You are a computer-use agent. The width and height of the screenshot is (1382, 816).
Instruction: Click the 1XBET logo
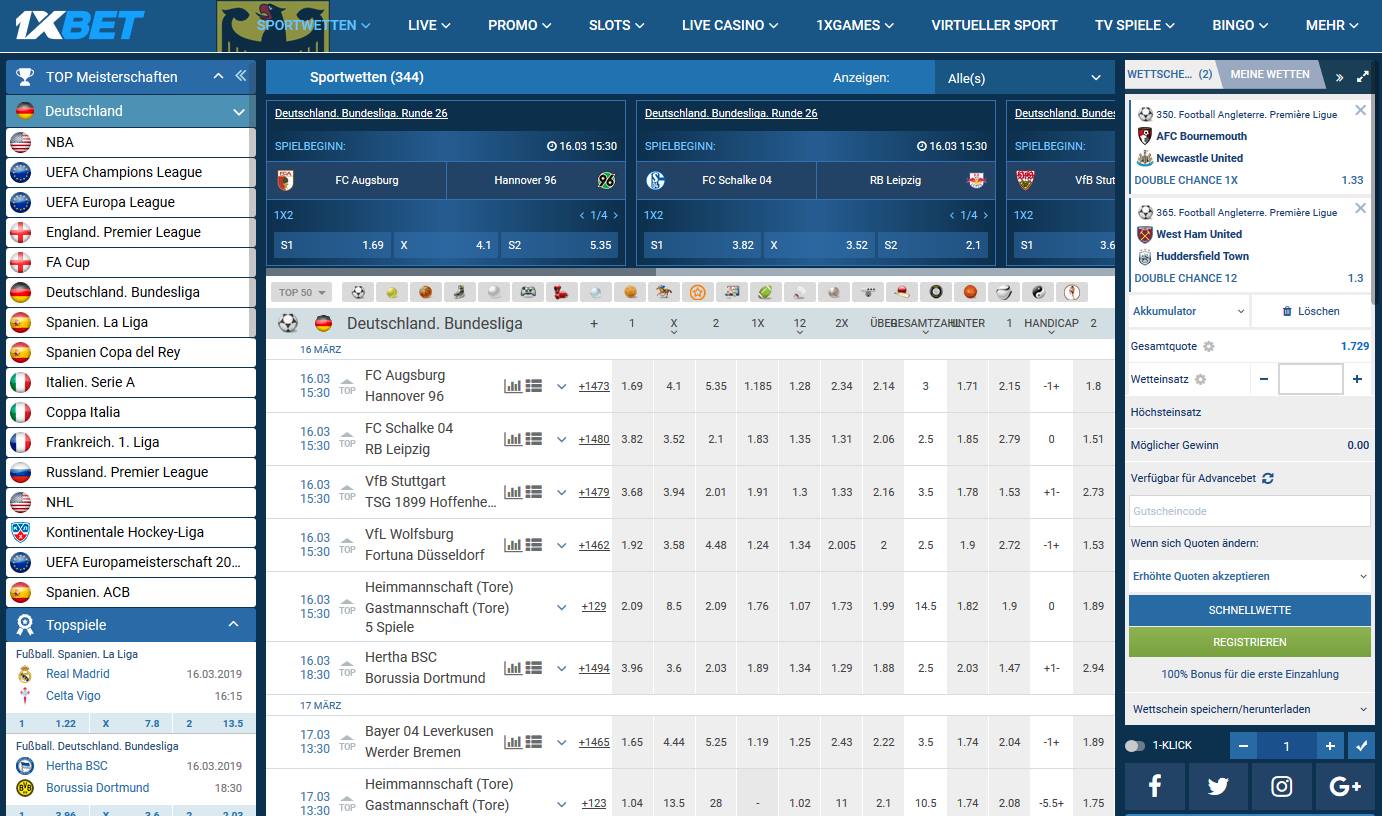tap(80, 25)
